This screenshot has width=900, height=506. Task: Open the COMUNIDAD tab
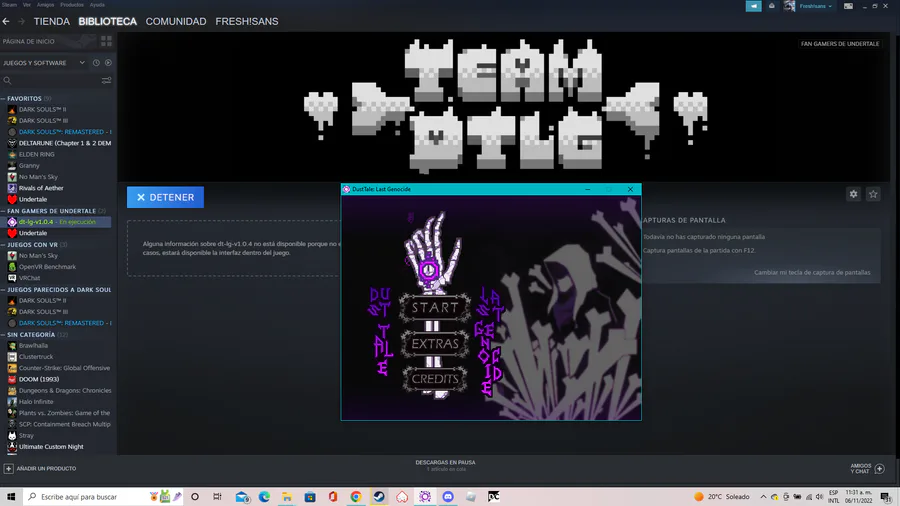click(x=176, y=21)
